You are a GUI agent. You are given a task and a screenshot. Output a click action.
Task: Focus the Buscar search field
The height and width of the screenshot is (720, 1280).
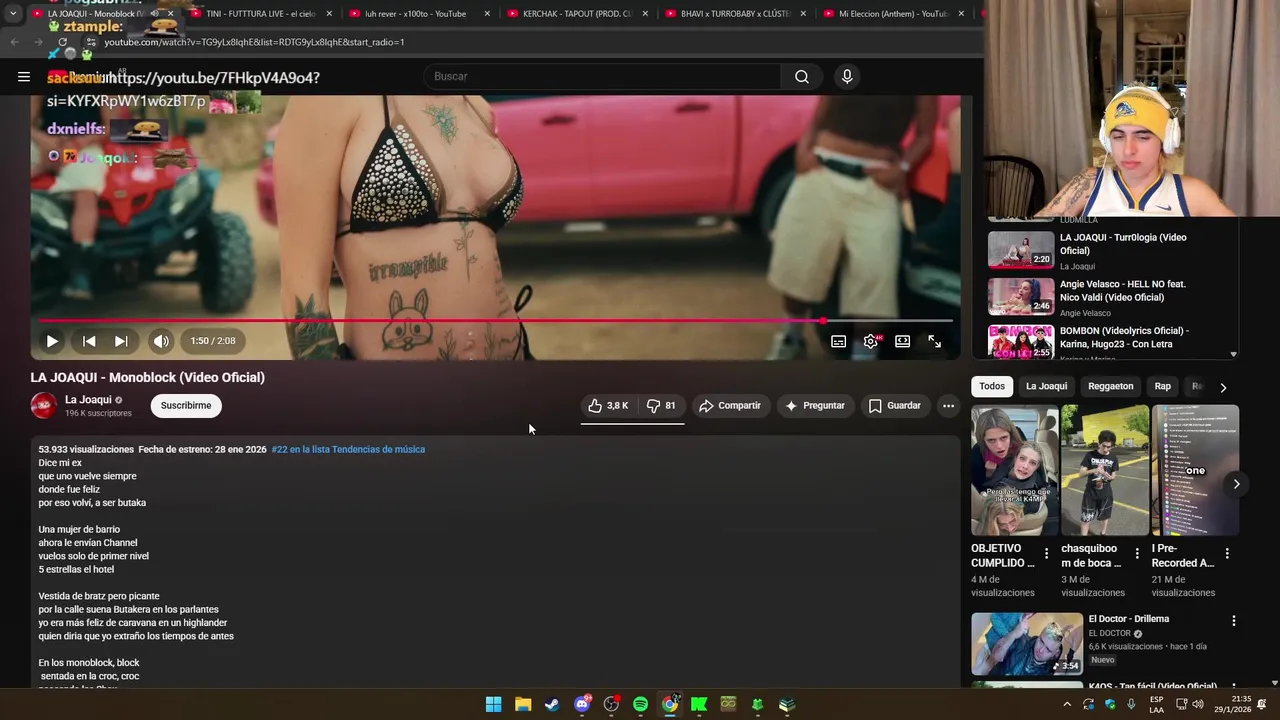603,76
